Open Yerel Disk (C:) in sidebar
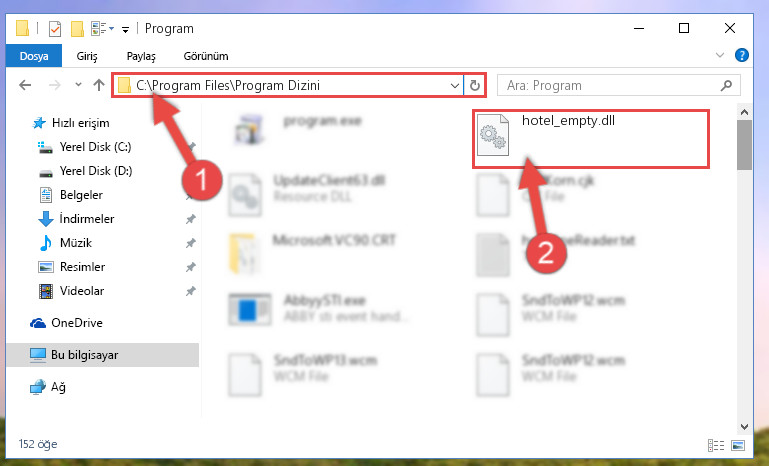Screen dimensions: 769x466 point(95,147)
